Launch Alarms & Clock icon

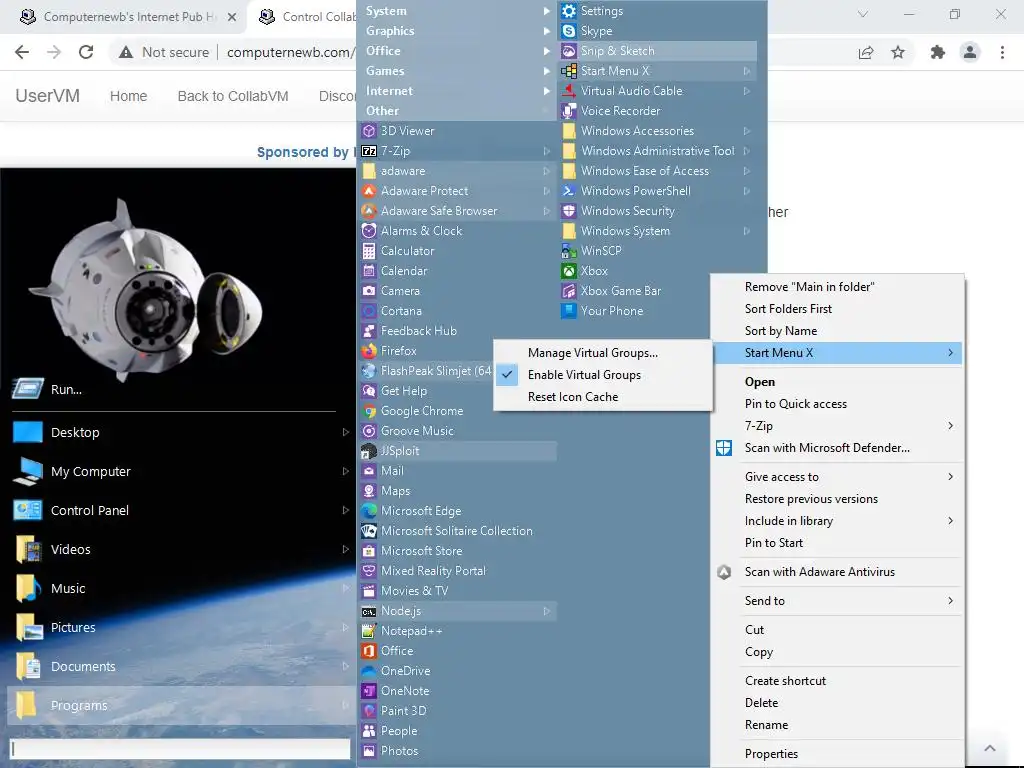[x=369, y=231]
